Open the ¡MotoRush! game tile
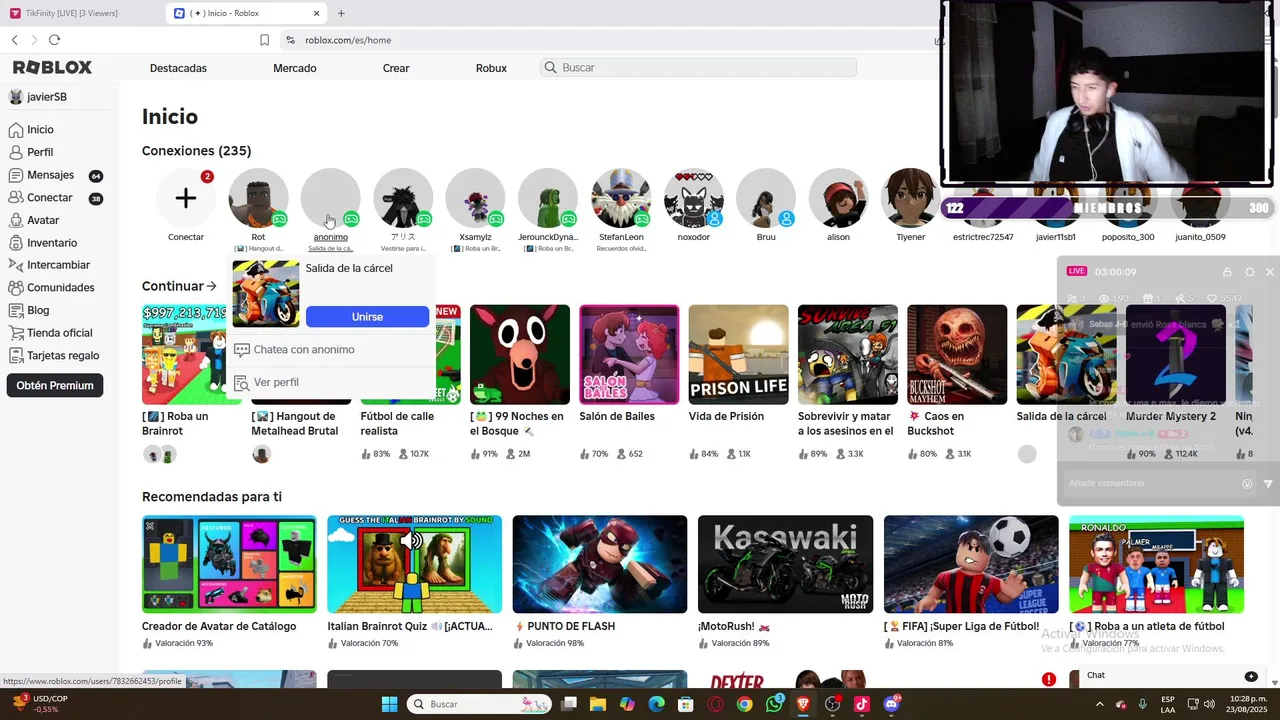Image resolution: width=1280 pixels, height=720 pixels. 785,564
